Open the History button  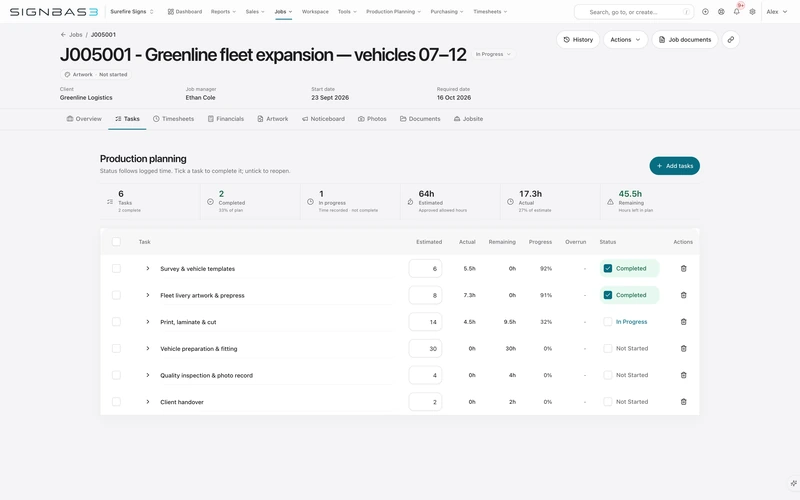[x=578, y=39]
